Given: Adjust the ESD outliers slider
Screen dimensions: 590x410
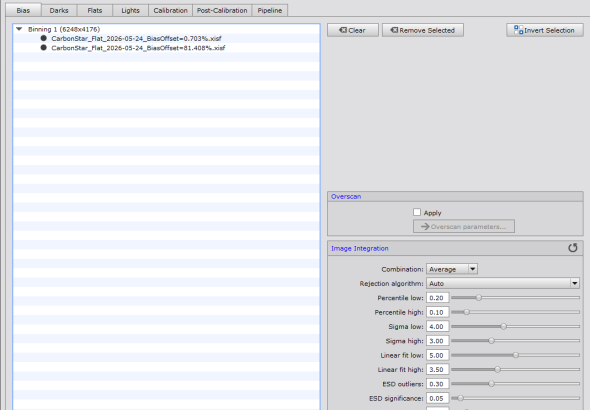Looking at the screenshot, I should click(x=515, y=384).
